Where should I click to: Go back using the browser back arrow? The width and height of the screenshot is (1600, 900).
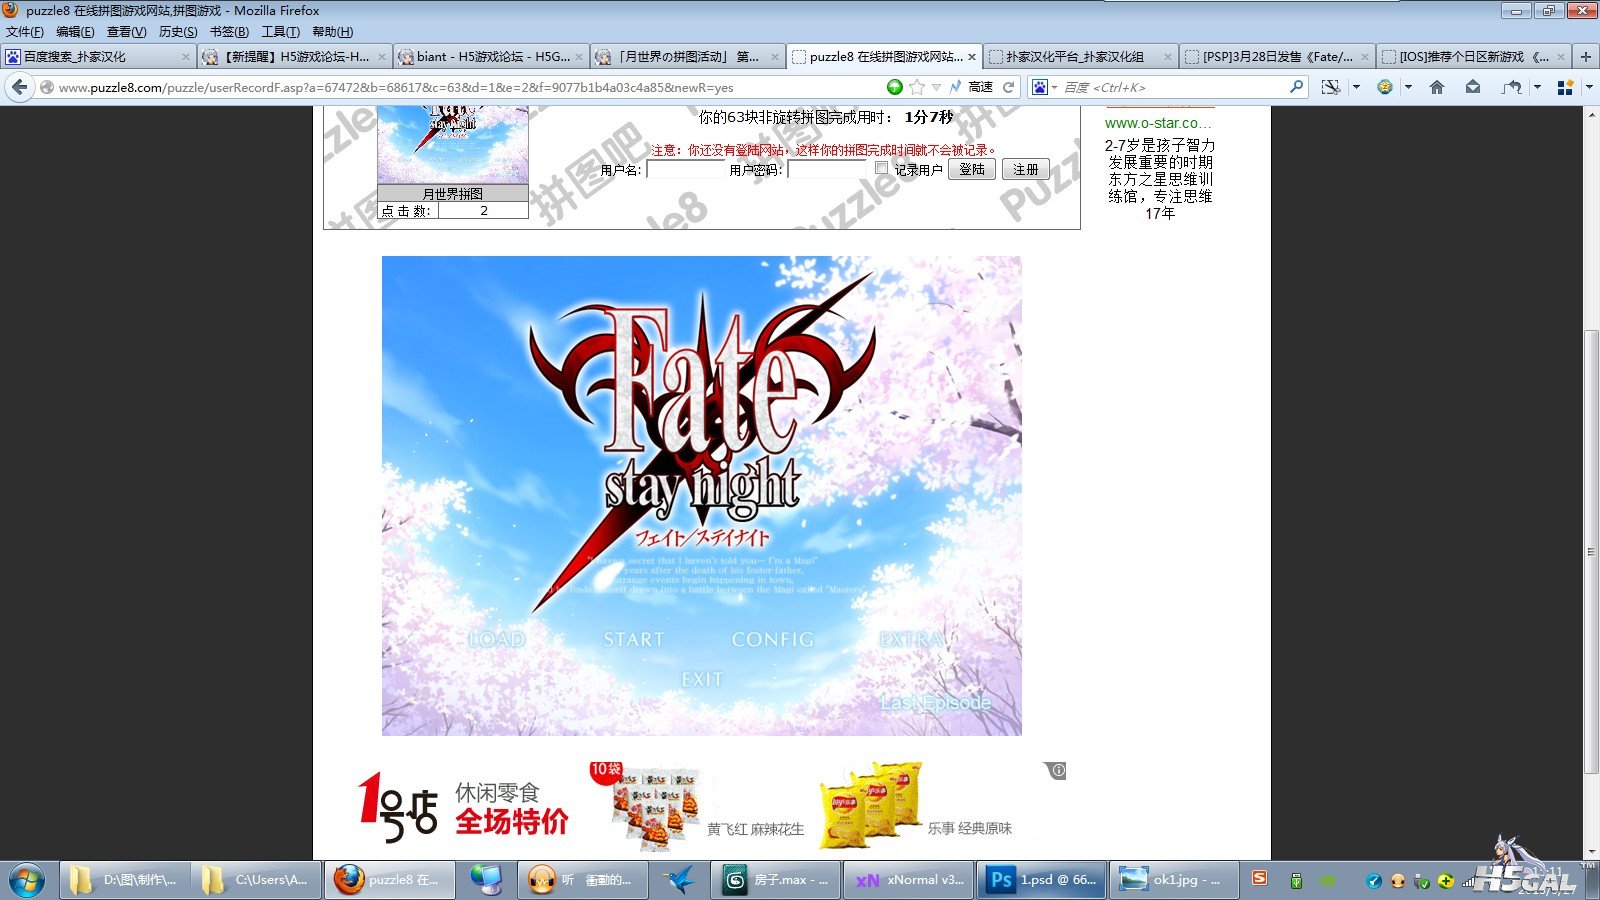(x=20, y=87)
